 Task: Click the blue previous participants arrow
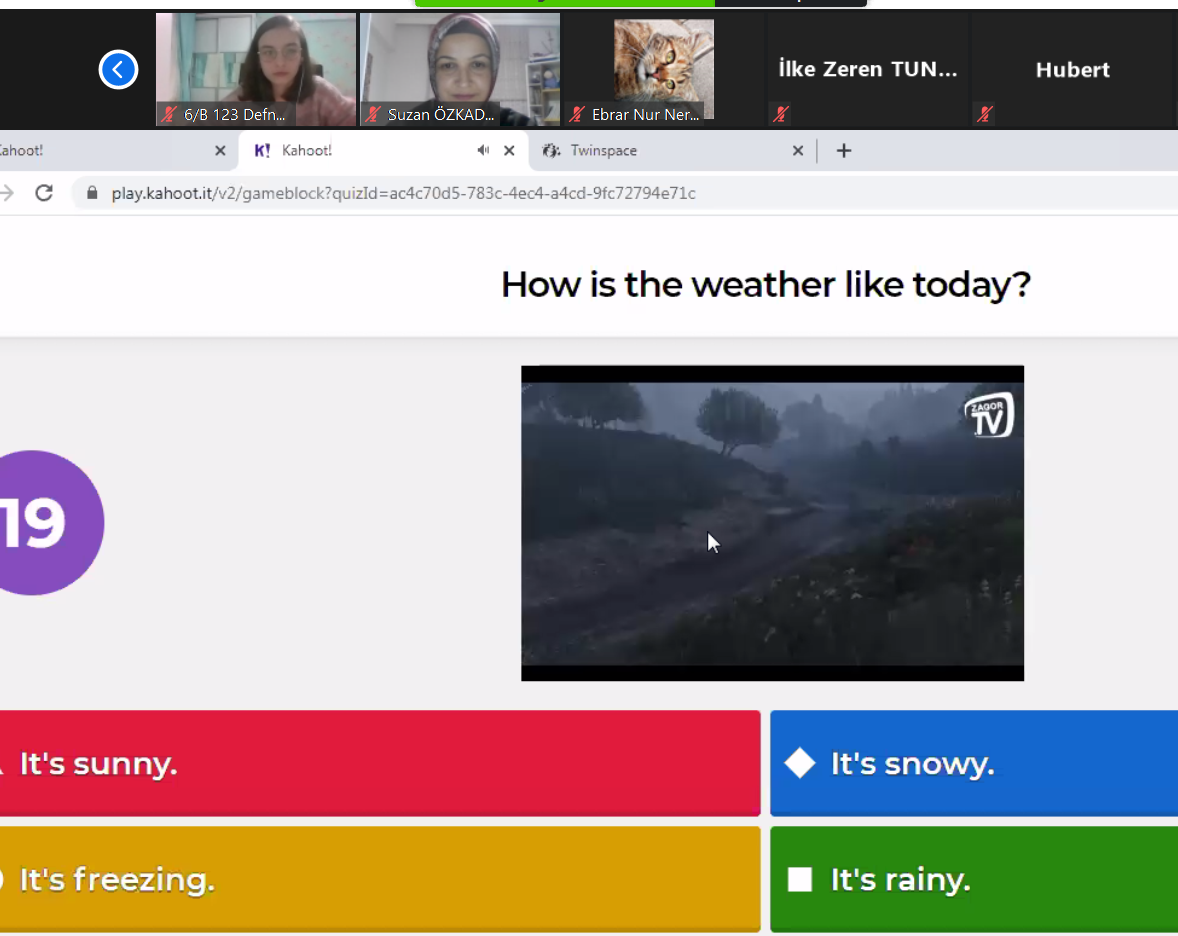click(x=118, y=70)
